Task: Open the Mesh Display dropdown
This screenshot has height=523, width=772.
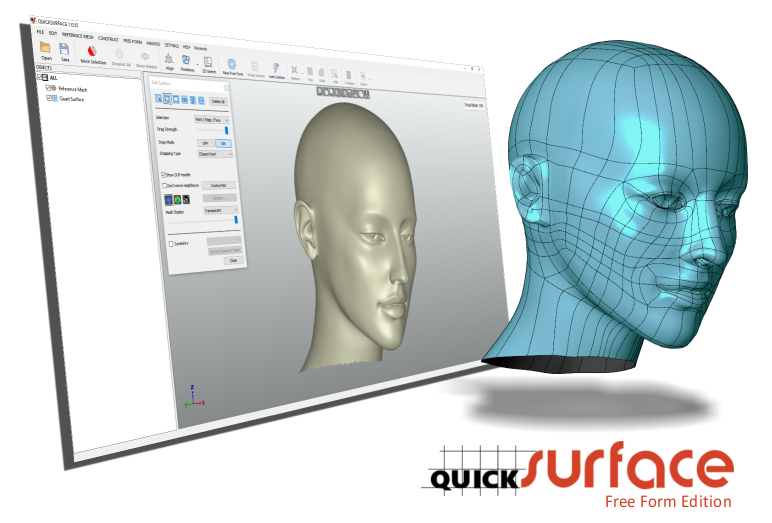Action: click(221, 210)
